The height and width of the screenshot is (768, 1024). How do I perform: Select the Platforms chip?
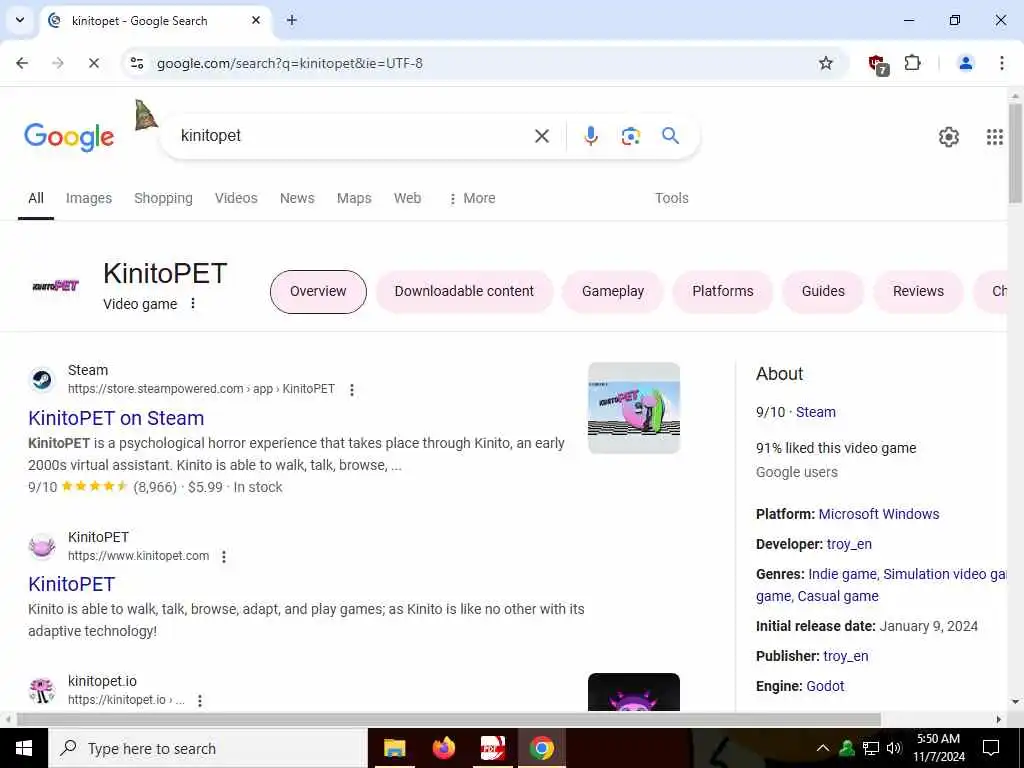(x=723, y=291)
